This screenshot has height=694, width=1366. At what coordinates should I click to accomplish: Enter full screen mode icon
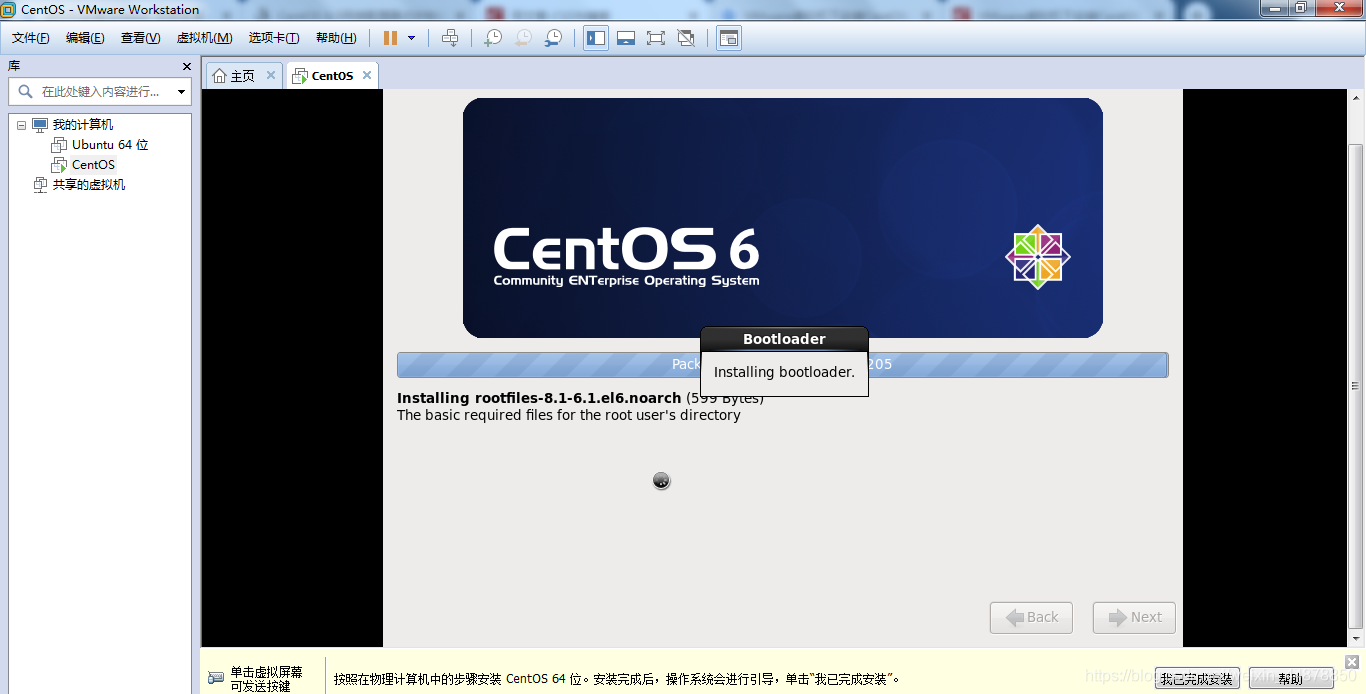click(x=656, y=38)
